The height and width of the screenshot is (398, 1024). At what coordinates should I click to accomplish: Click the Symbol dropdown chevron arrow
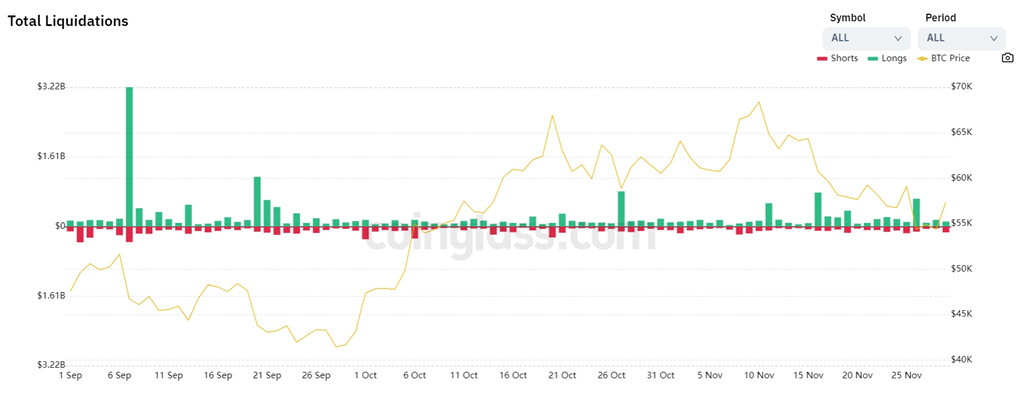coord(898,39)
